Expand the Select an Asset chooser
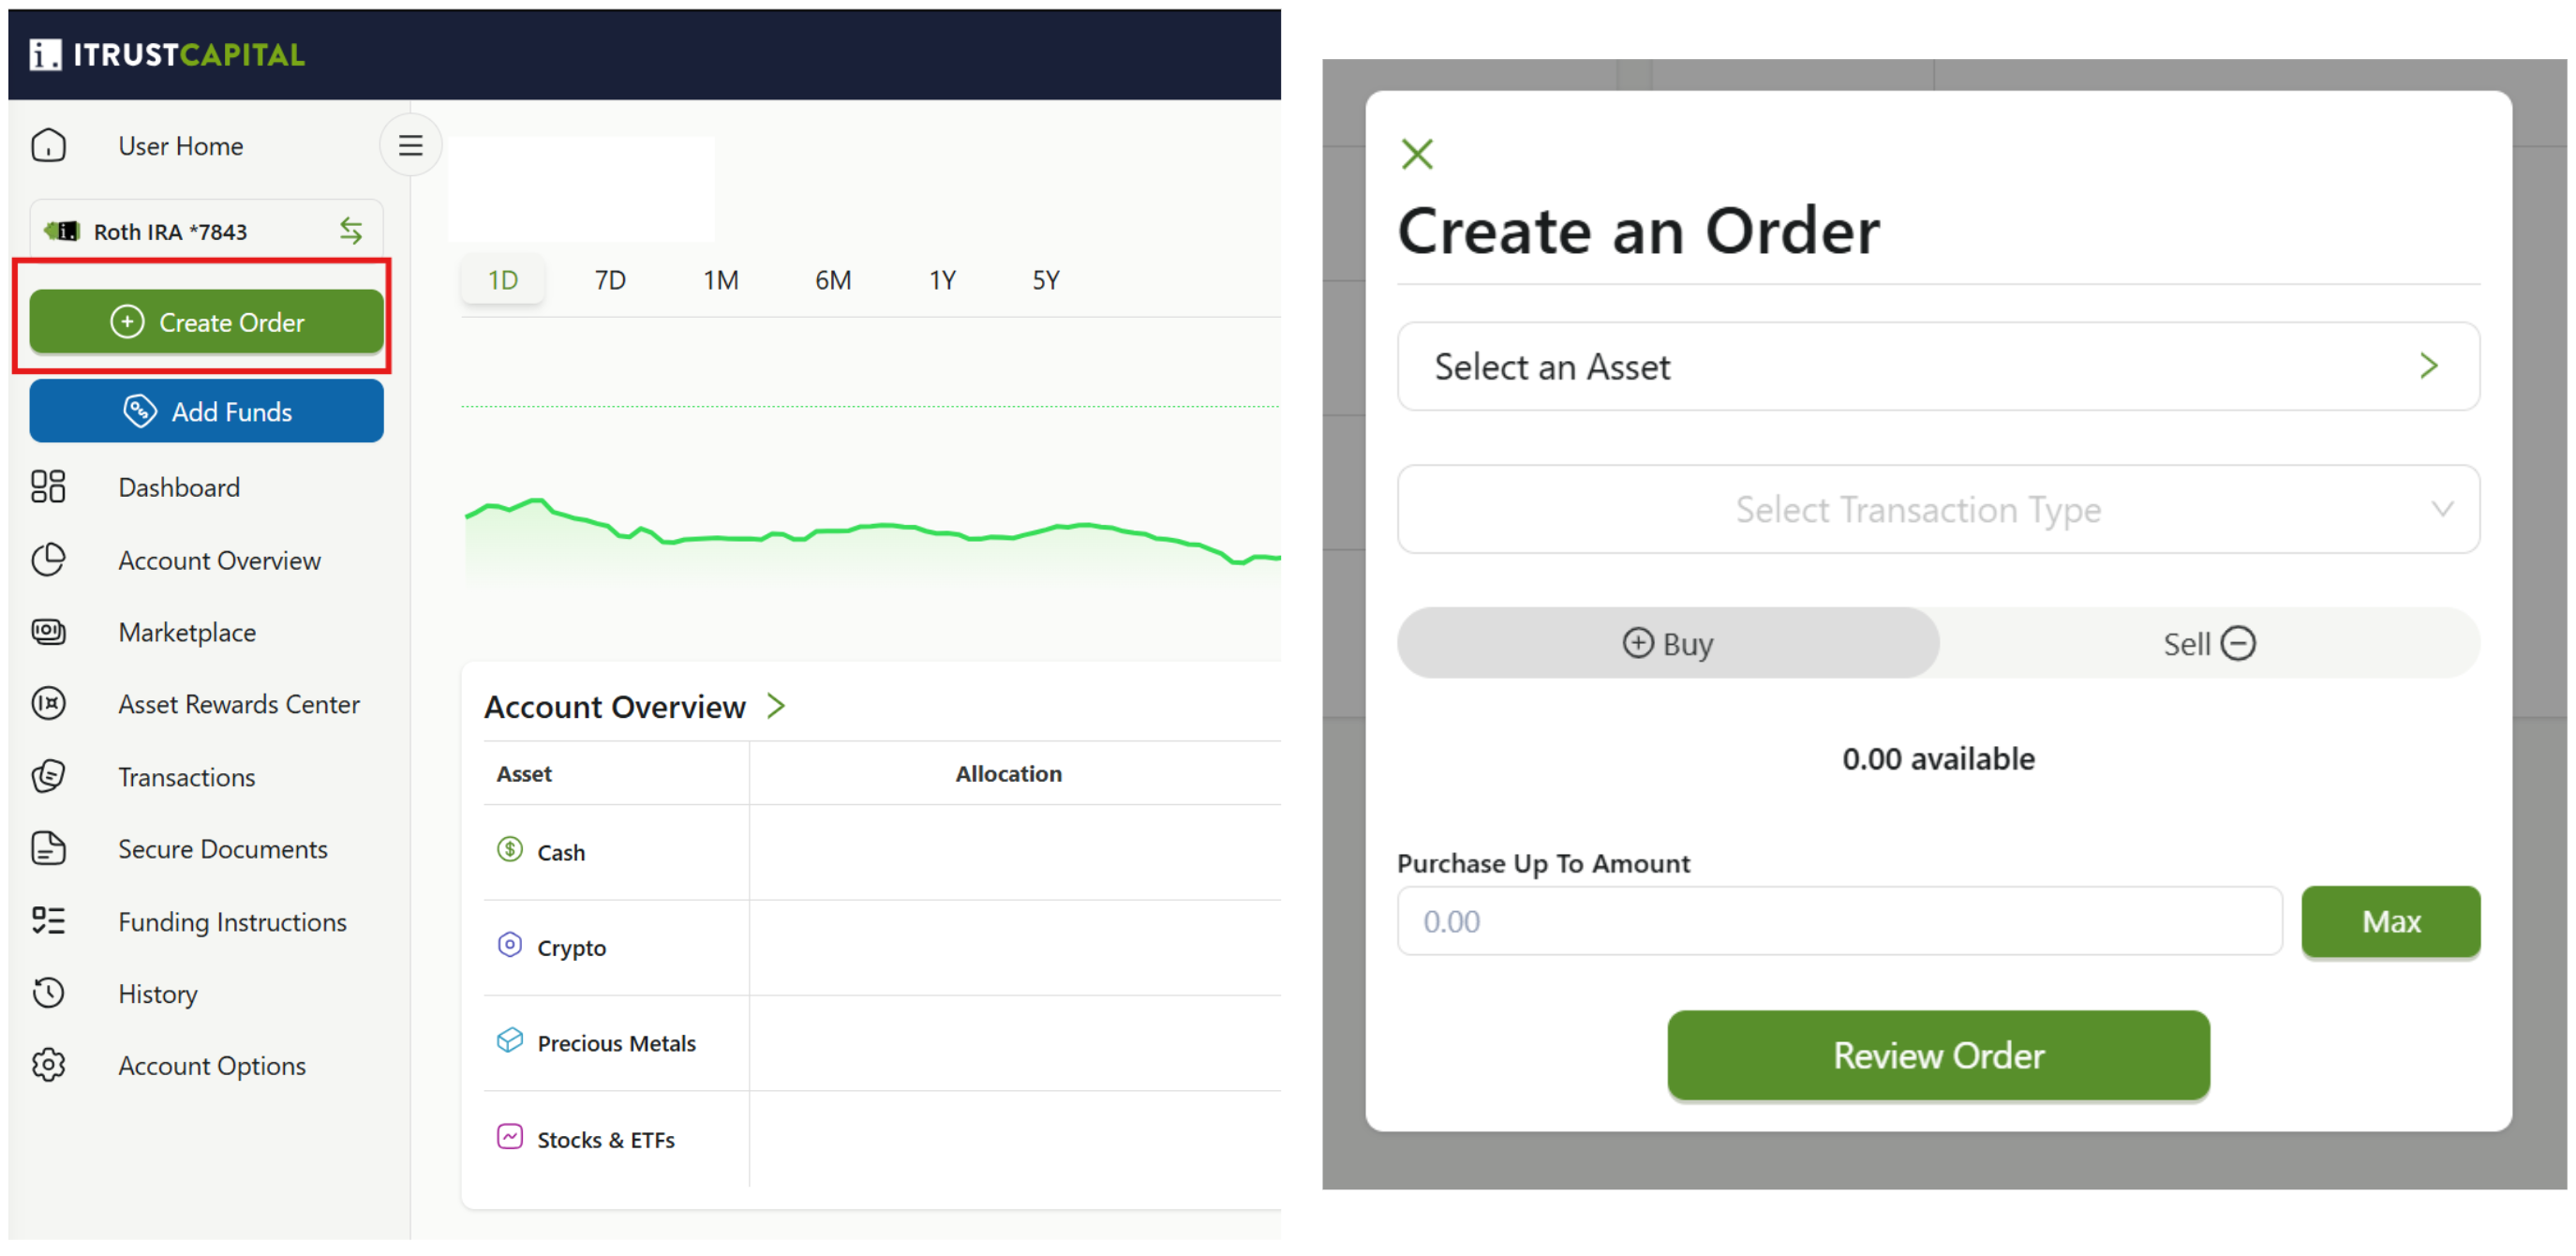 [x=1938, y=367]
